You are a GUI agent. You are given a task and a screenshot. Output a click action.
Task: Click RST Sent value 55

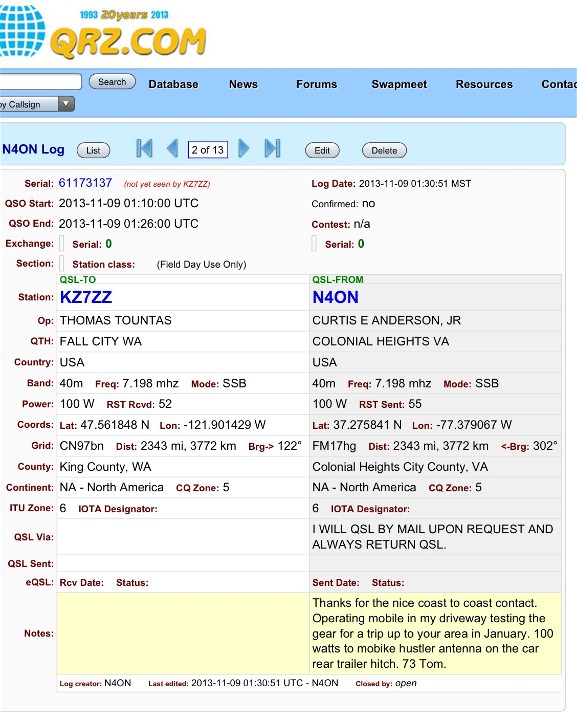click(x=415, y=404)
